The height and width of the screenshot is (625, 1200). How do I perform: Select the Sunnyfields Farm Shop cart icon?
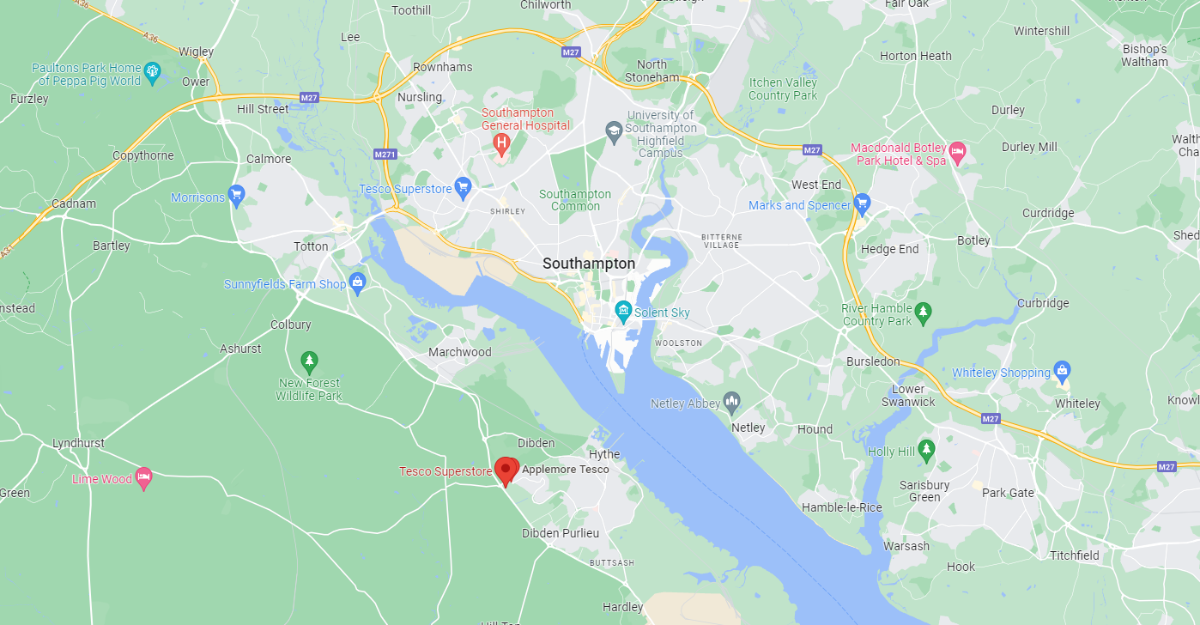pos(357,282)
